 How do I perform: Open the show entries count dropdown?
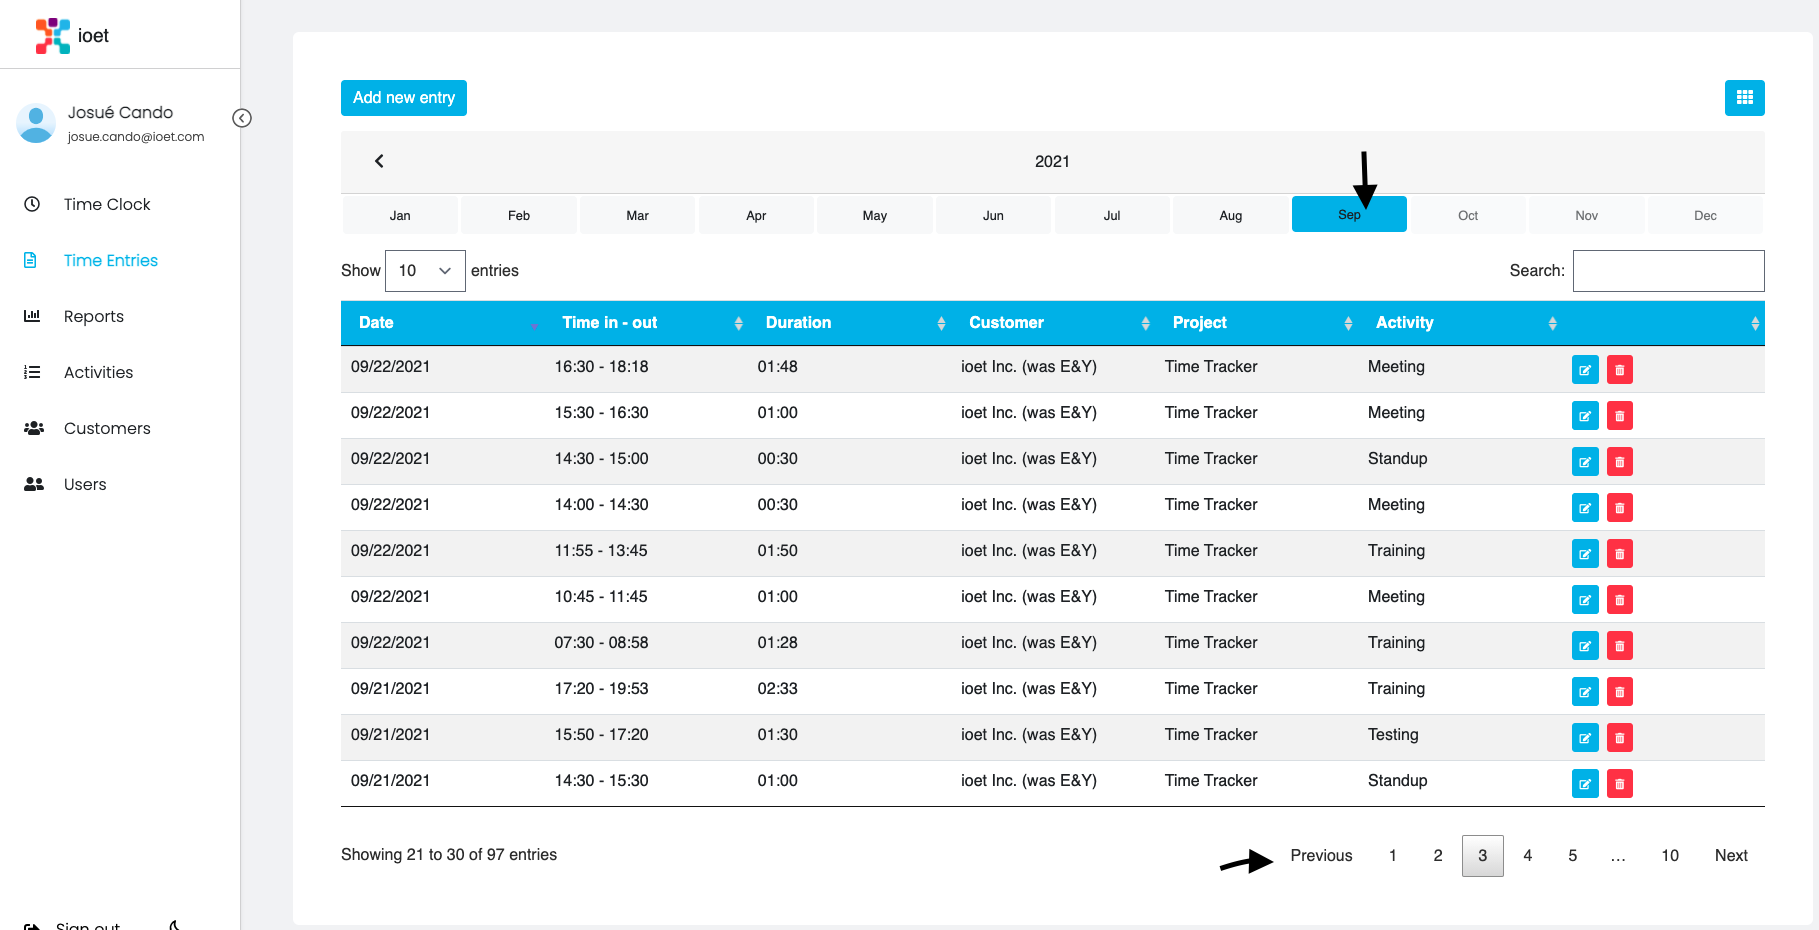[425, 271]
